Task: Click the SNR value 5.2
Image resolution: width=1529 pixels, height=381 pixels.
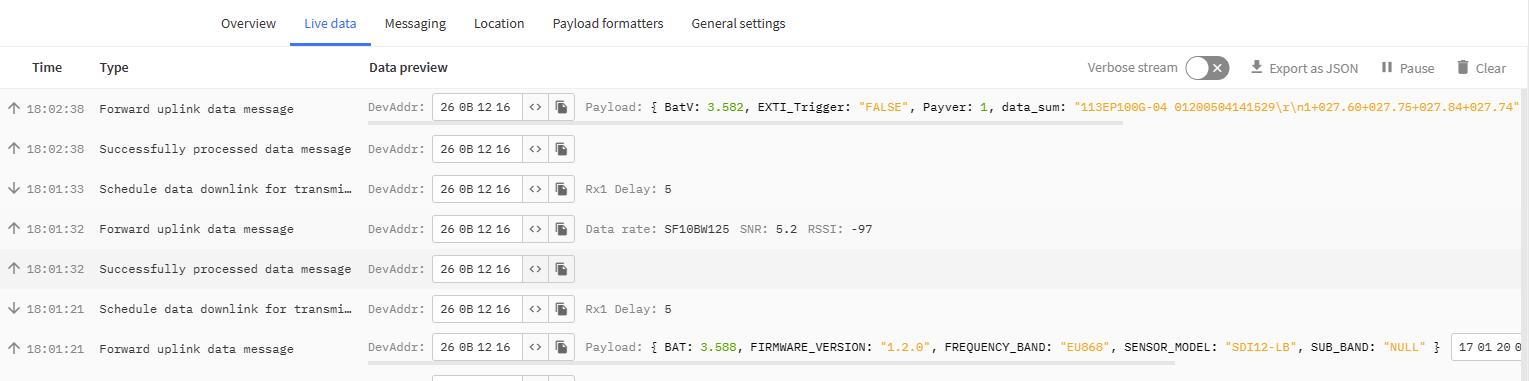Action: tap(786, 229)
